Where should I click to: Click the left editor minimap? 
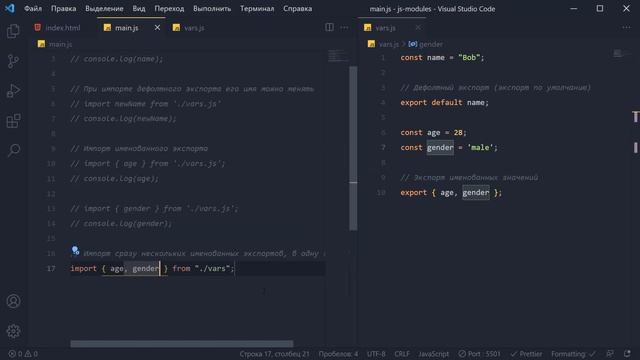[x=337, y=56]
